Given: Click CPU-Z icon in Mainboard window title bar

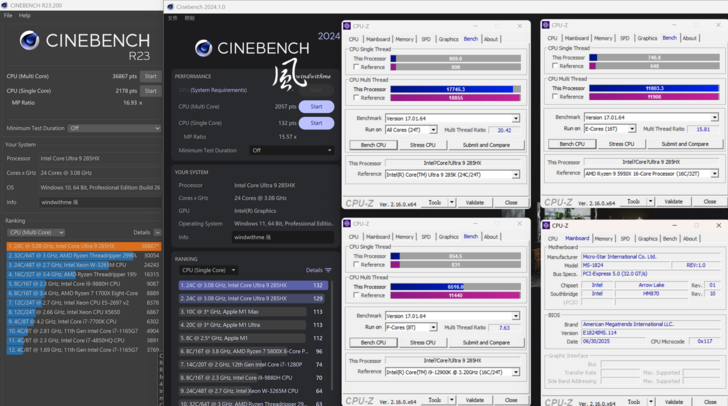Looking at the screenshot, I should click(546, 225).
